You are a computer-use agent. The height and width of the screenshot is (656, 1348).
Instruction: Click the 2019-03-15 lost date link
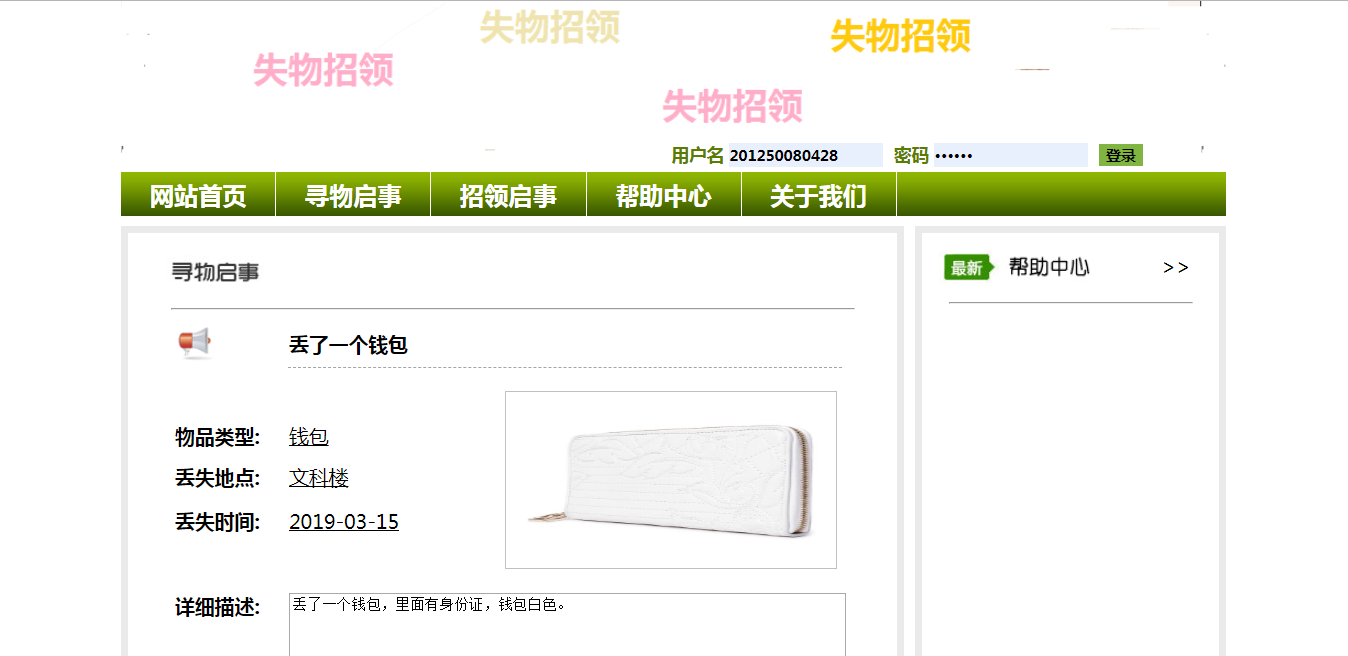point(344,522)
